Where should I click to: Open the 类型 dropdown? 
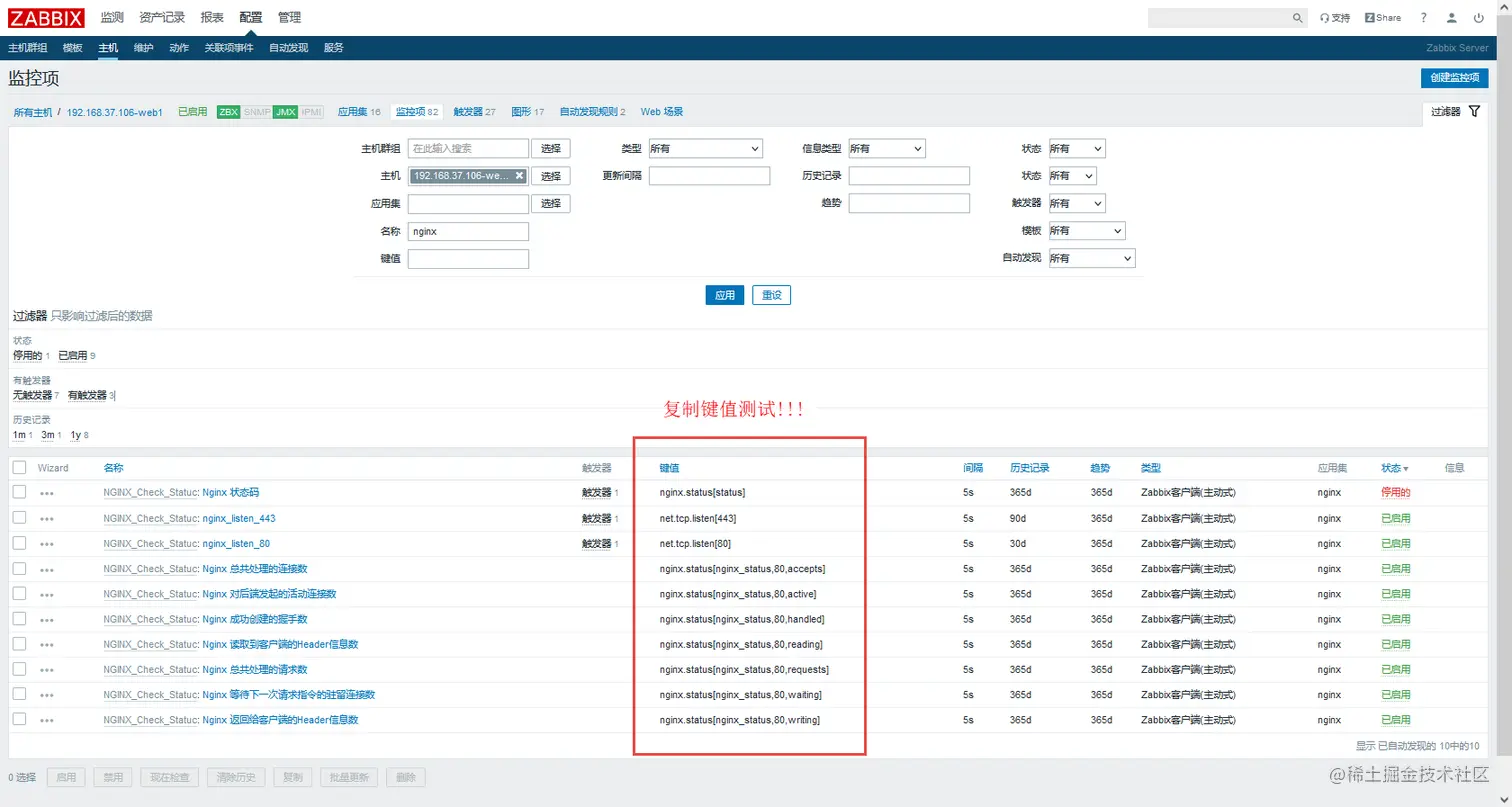pos(705,148)
